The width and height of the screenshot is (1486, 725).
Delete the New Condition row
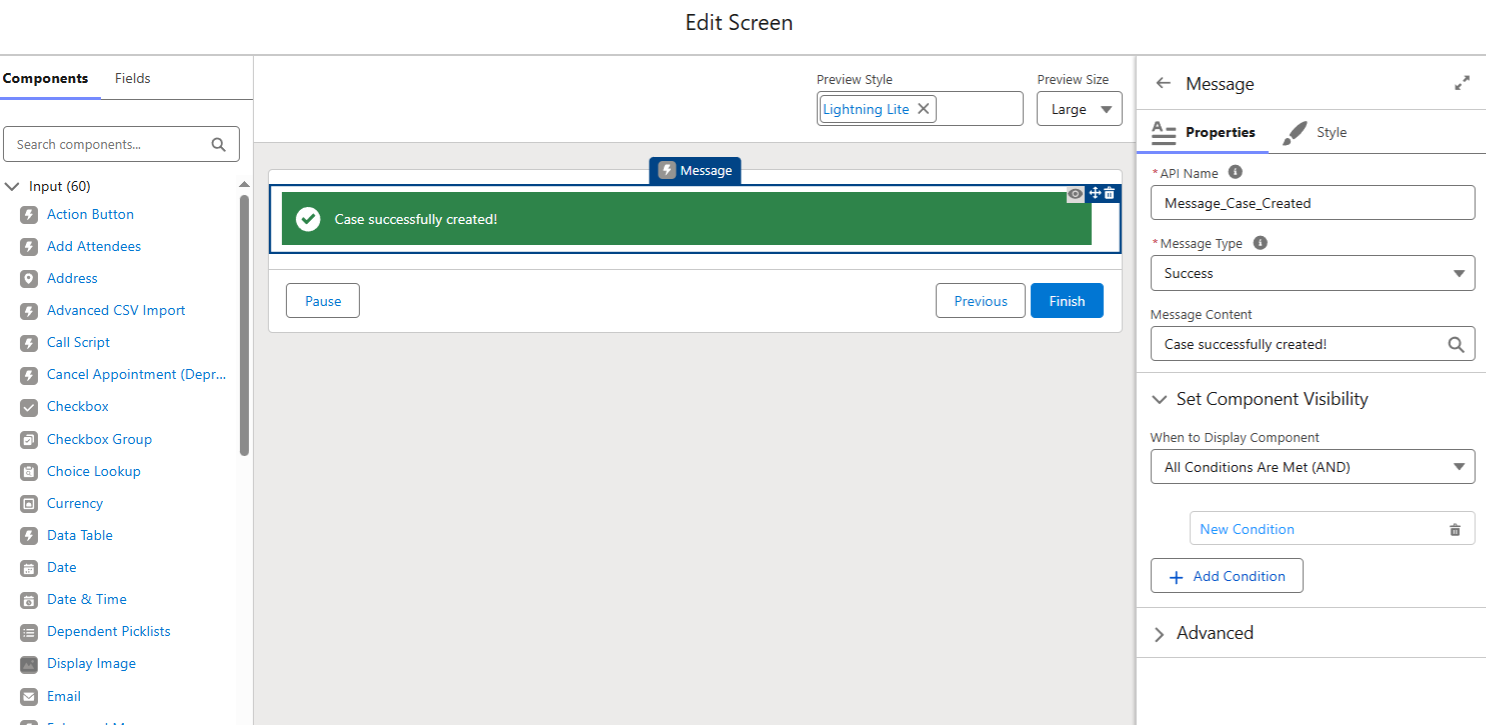[1455, 530]
